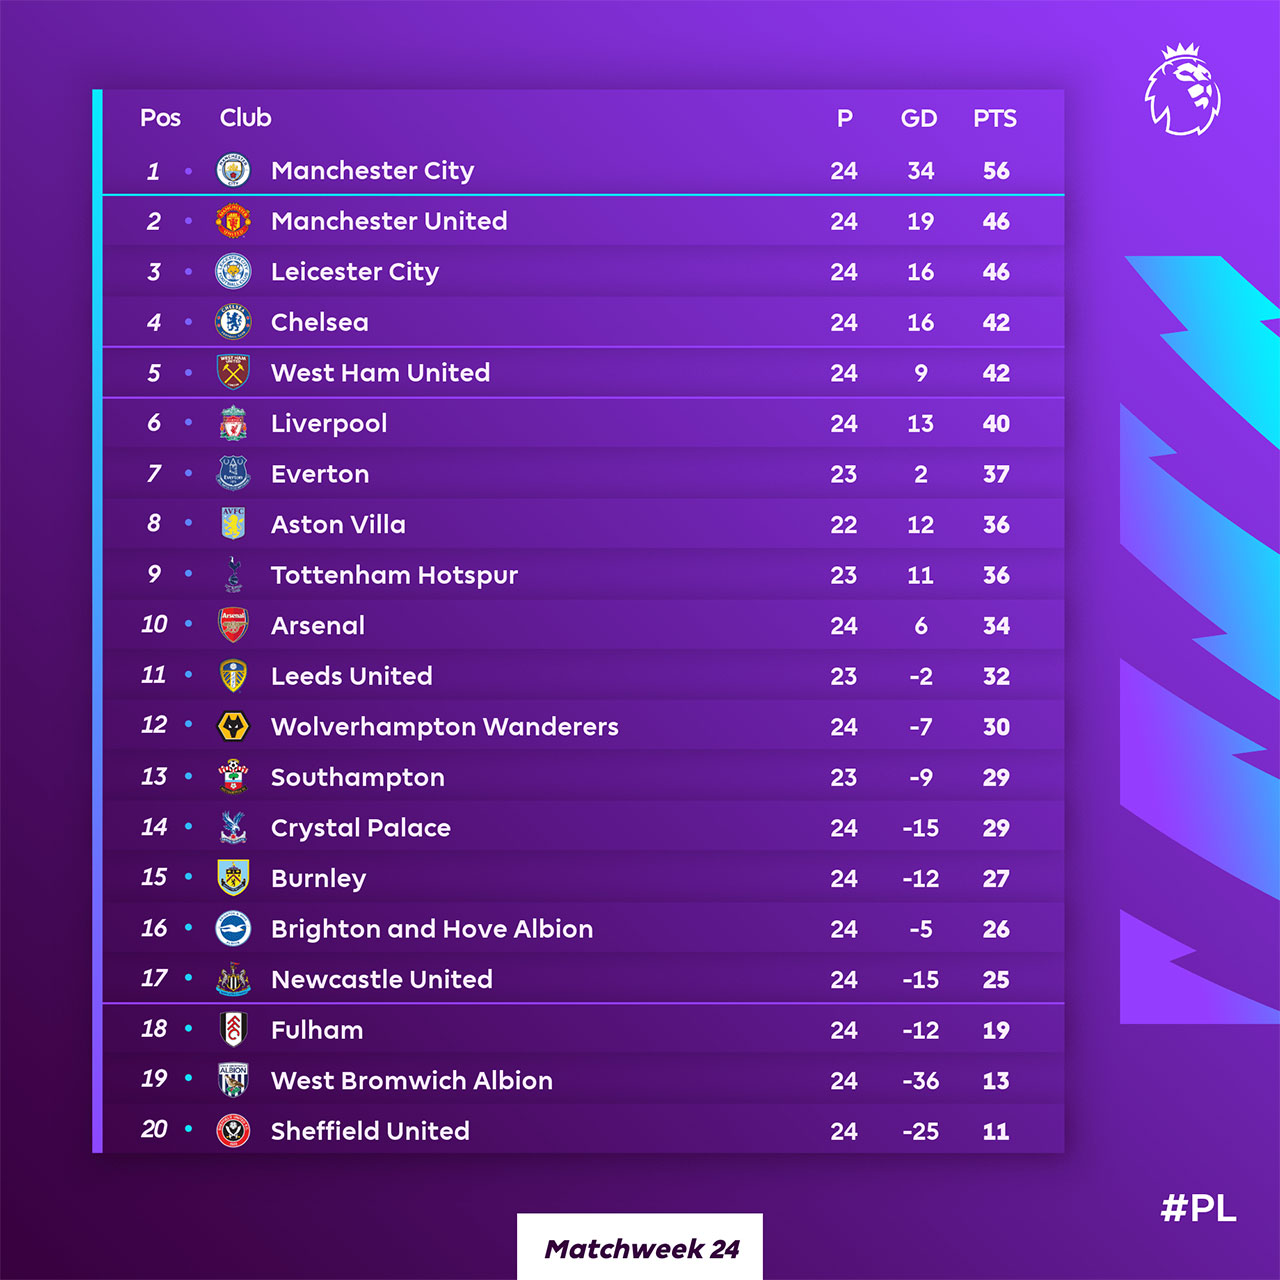Click the Manchester City club crest
Image resolution: width=1280 pixels, height=1280 pixels.
(233, 171)
